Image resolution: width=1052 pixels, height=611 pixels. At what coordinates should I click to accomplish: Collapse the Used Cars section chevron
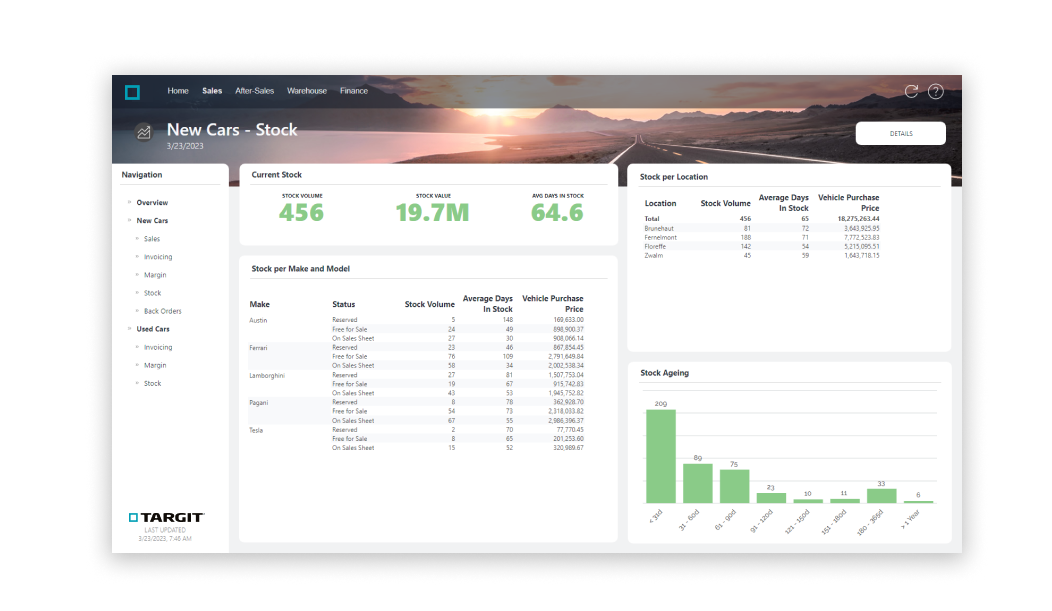pos(130,329)
